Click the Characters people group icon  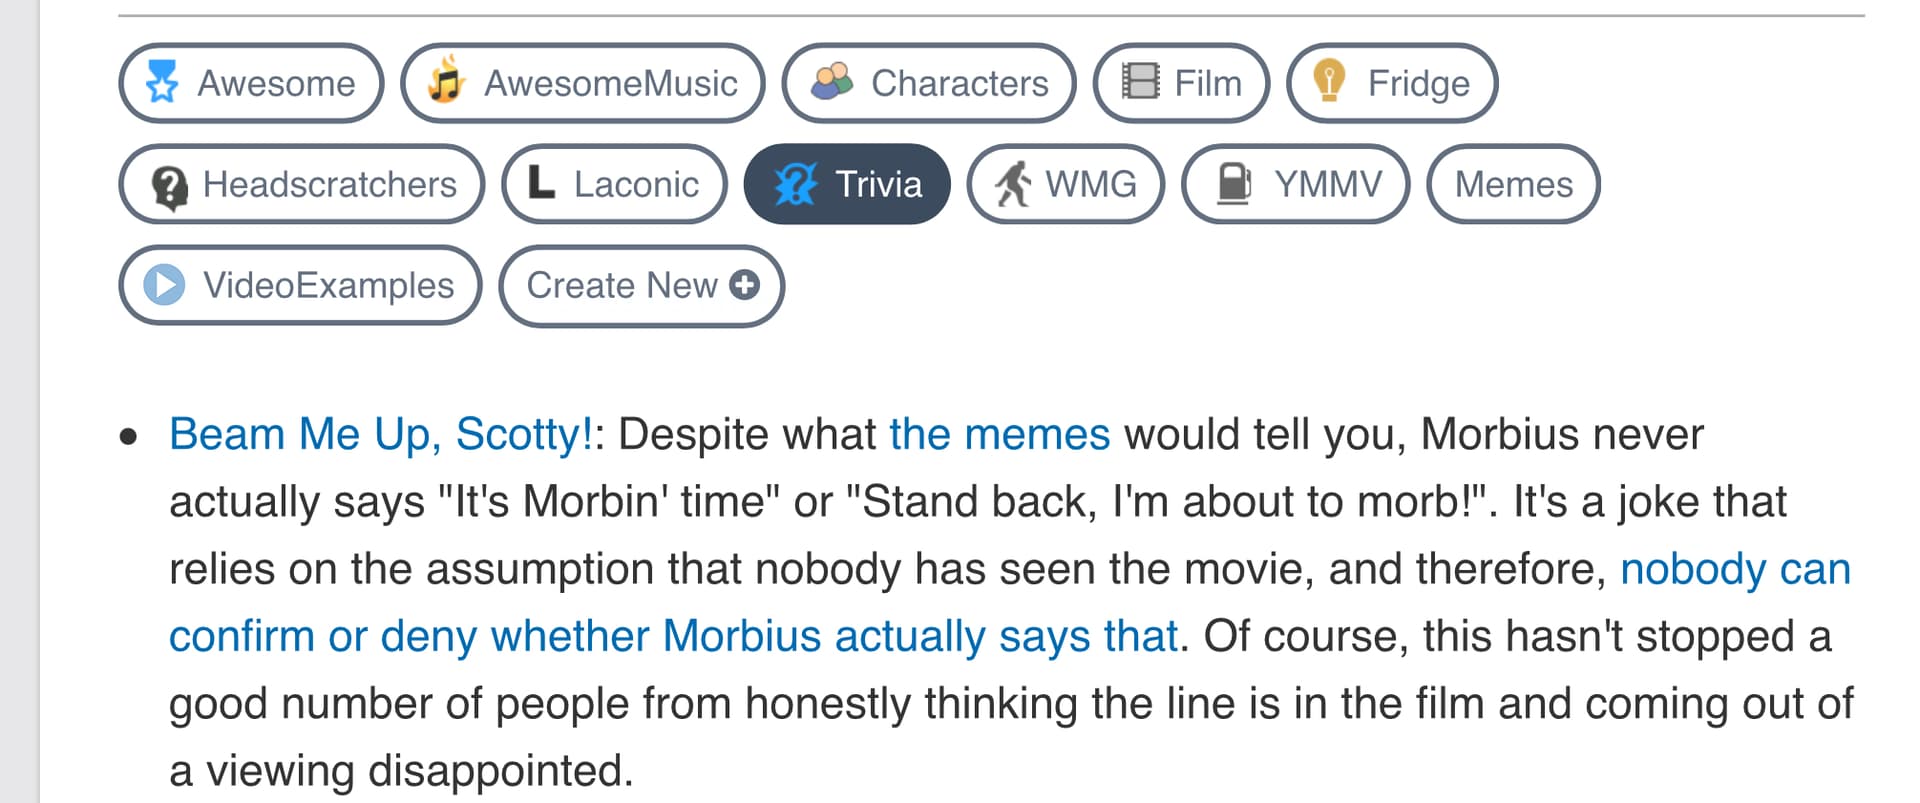pos(832,82)
